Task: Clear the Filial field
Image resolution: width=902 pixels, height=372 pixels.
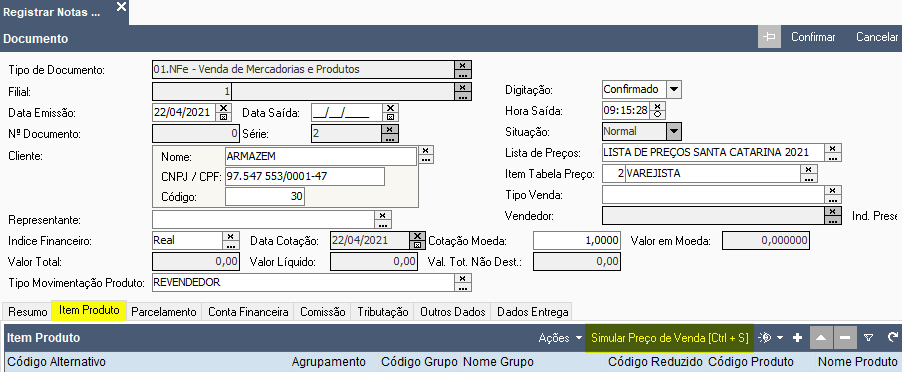Action: (463, 87)
